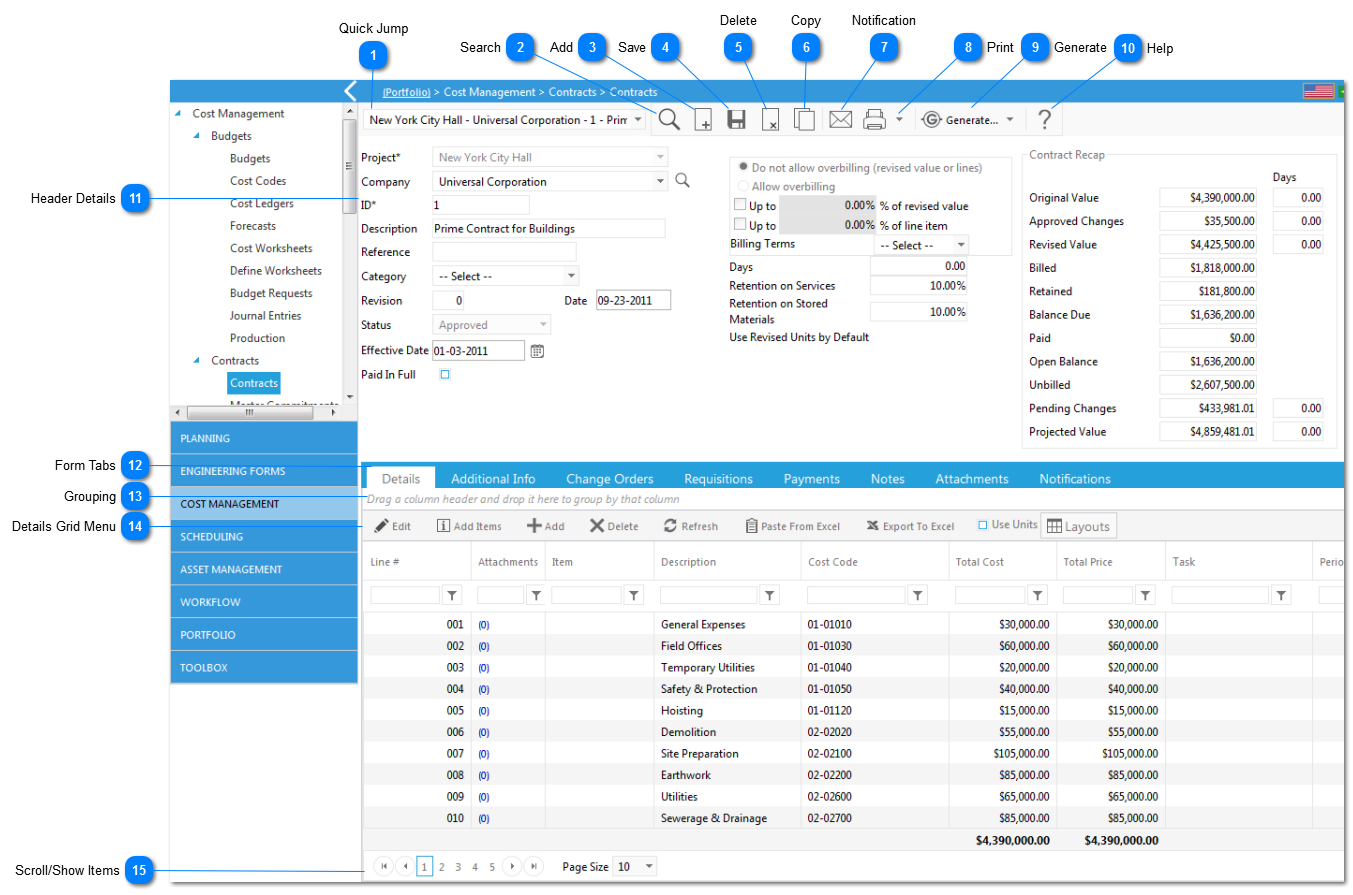The width and height of the screenshot is (1353, 895).
Task: Toggle Up to % of line item checkbox
Action: (740, 225)
